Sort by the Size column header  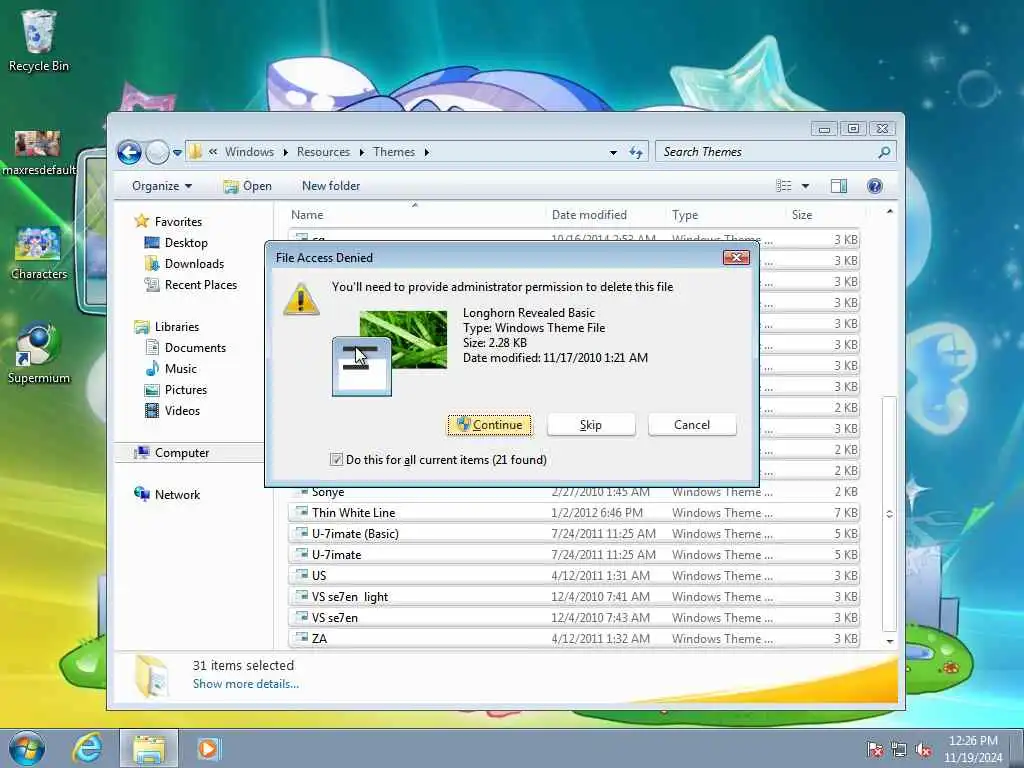tap(825, 215)
